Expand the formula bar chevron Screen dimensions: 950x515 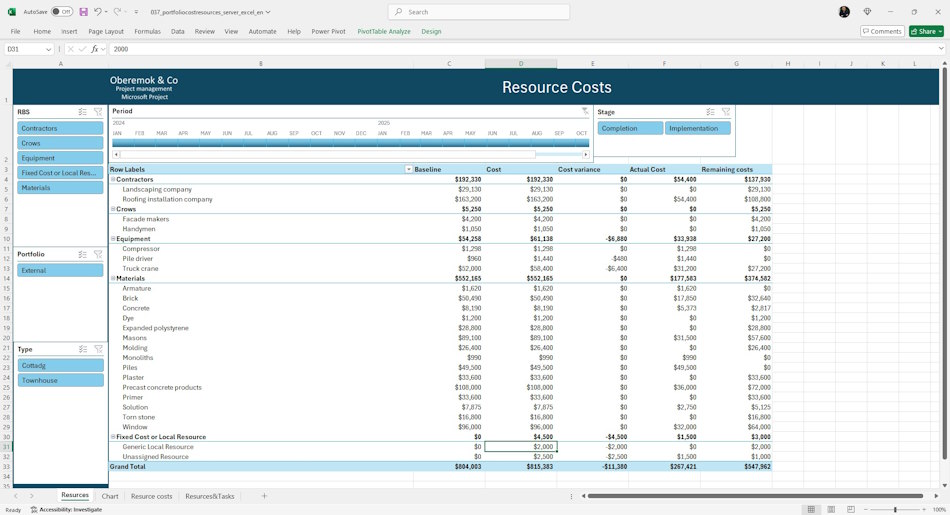[x=941, y=49]
